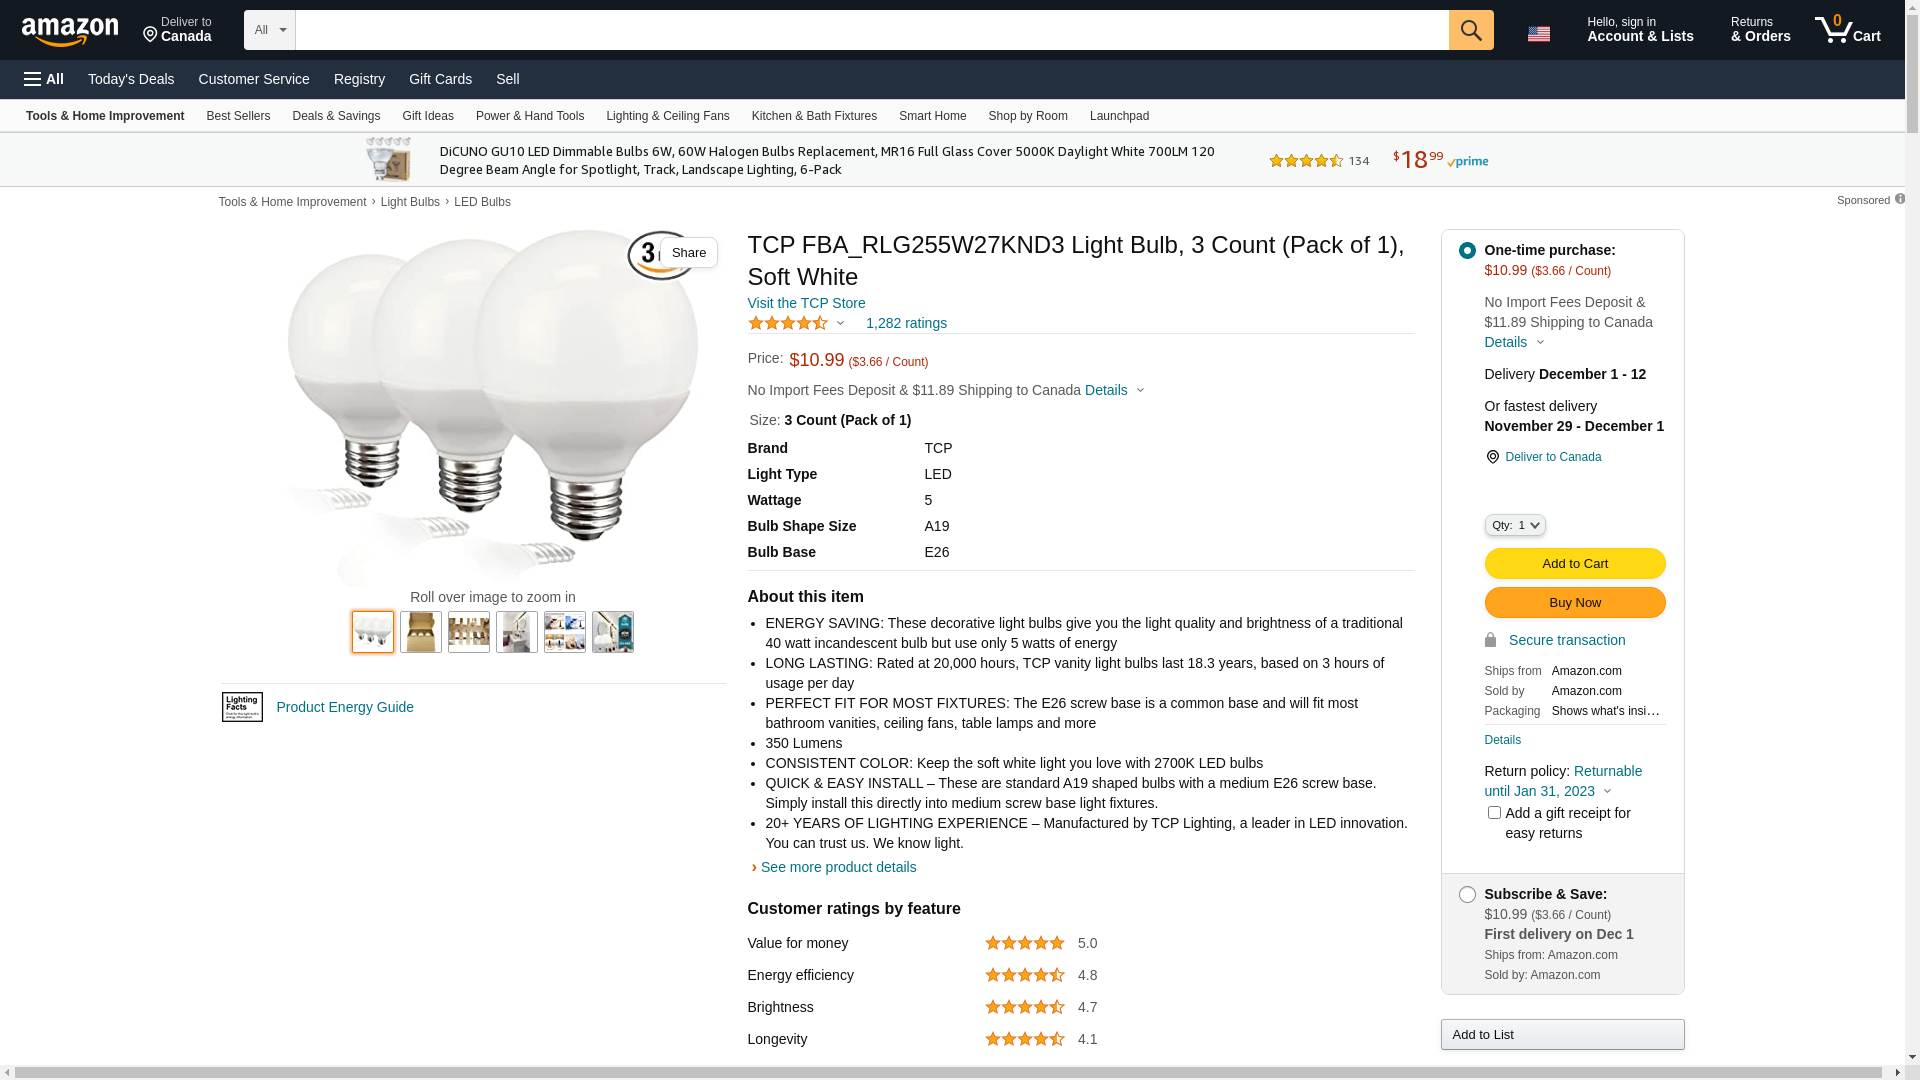Click the search magnifier button

tap(1471, 30)
